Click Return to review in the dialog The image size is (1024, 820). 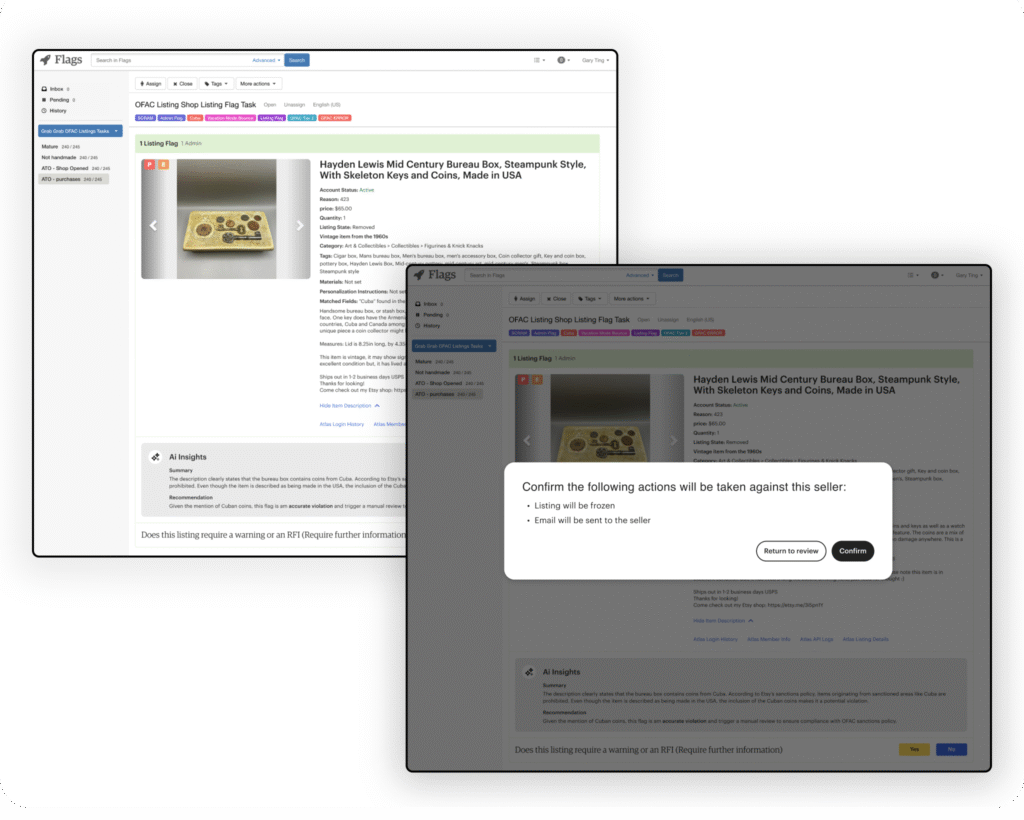pyautogui.click(x=791, y=551)
